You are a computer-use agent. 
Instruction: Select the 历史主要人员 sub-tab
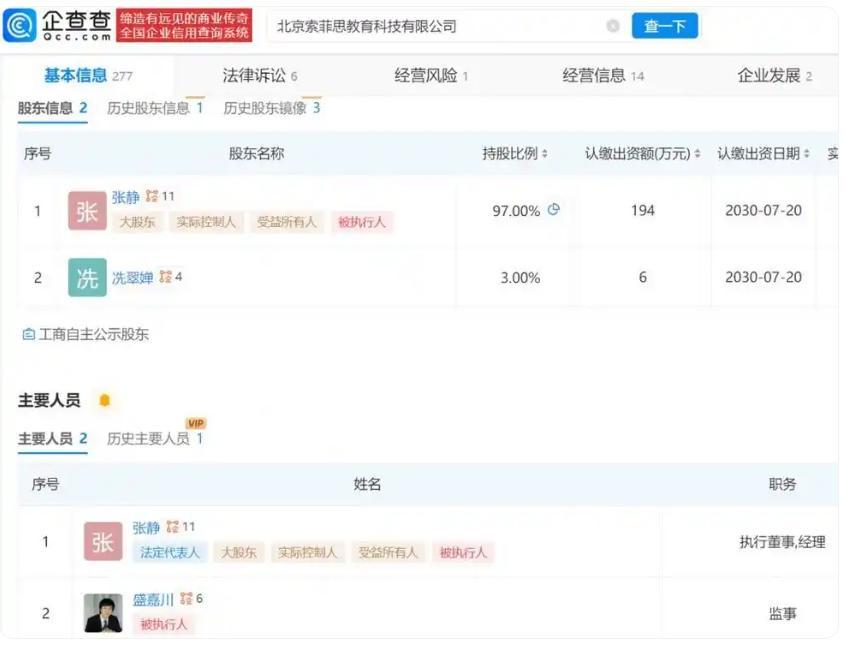pyautogui.click(x=155, y=439)
